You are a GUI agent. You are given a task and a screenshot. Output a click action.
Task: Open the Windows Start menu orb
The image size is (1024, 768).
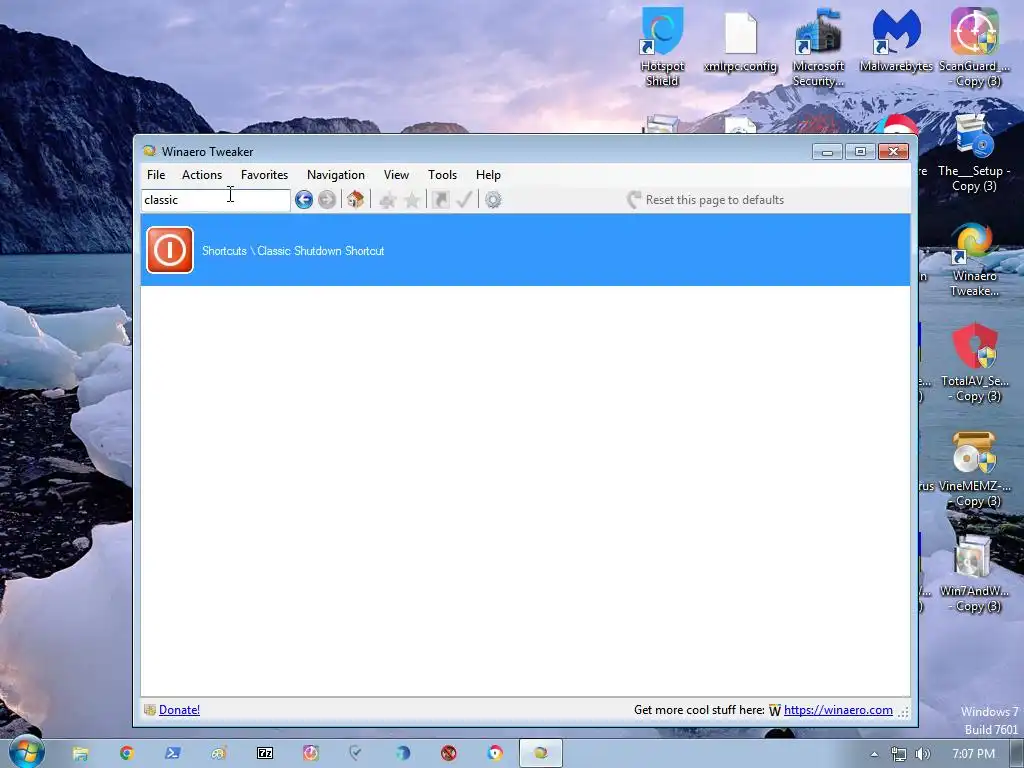[x=26, y=752]
